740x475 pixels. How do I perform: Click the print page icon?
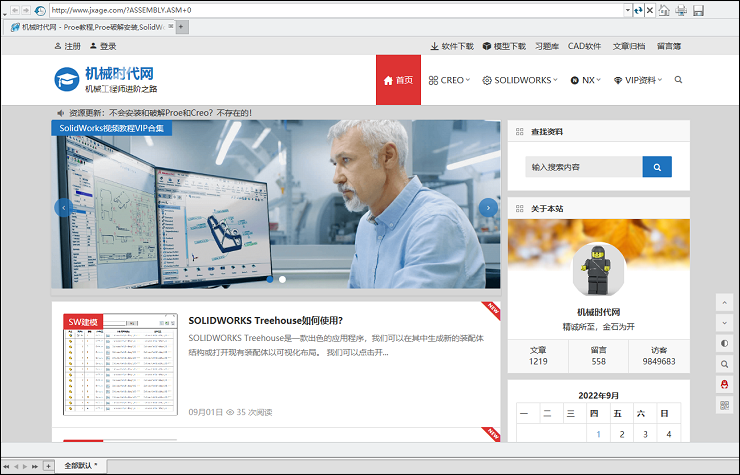pyautogui.click(x=681, y=10)
